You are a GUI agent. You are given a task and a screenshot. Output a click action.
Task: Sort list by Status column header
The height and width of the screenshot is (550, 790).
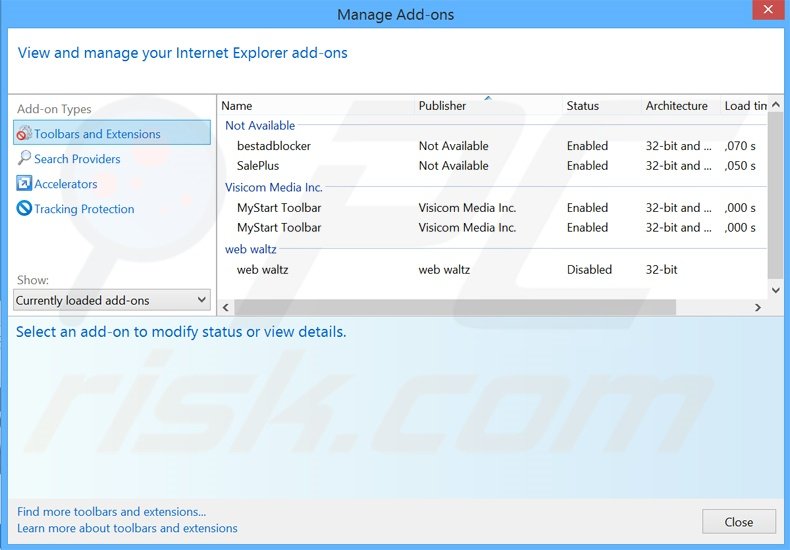602,106
